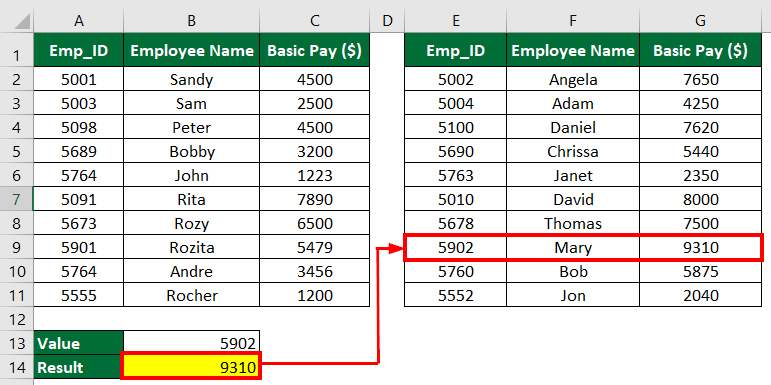Select the Rozy cell
The width and height of the screenshot is (771, 385).
tap(192, 224)
